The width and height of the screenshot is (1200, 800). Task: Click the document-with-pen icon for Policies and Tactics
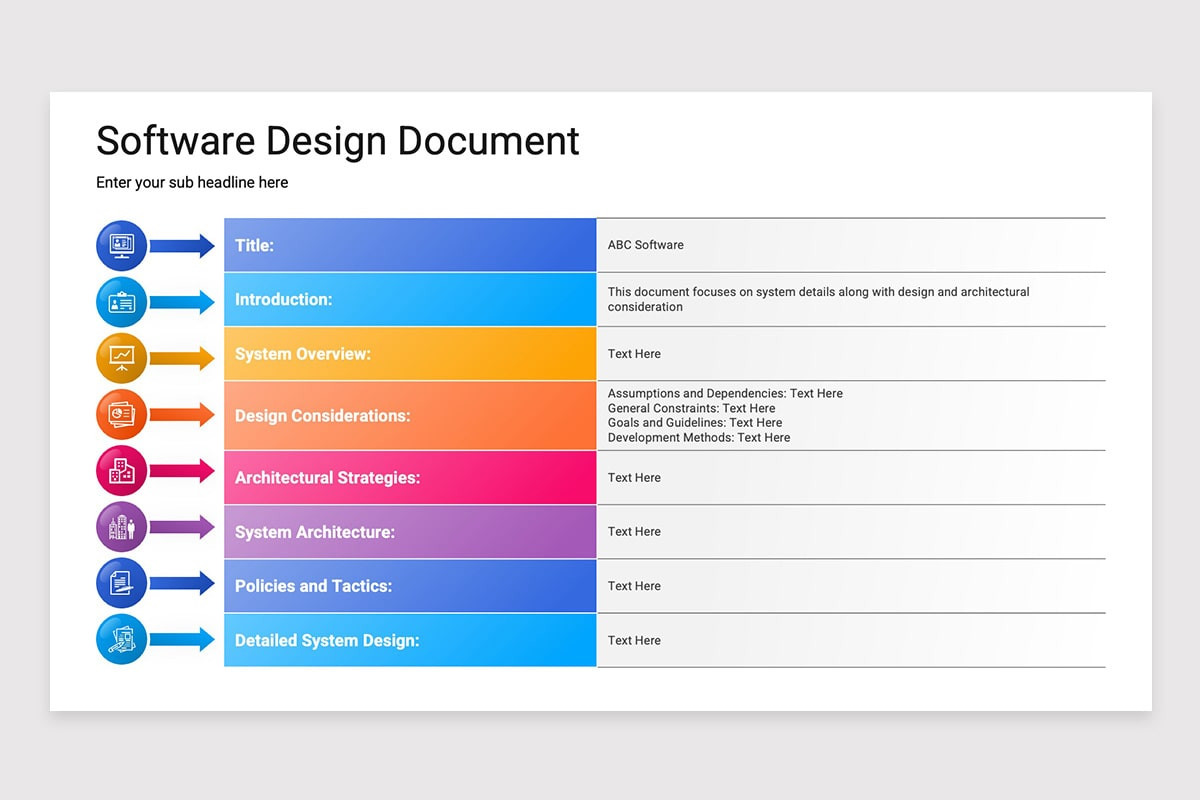pos(122,583)
